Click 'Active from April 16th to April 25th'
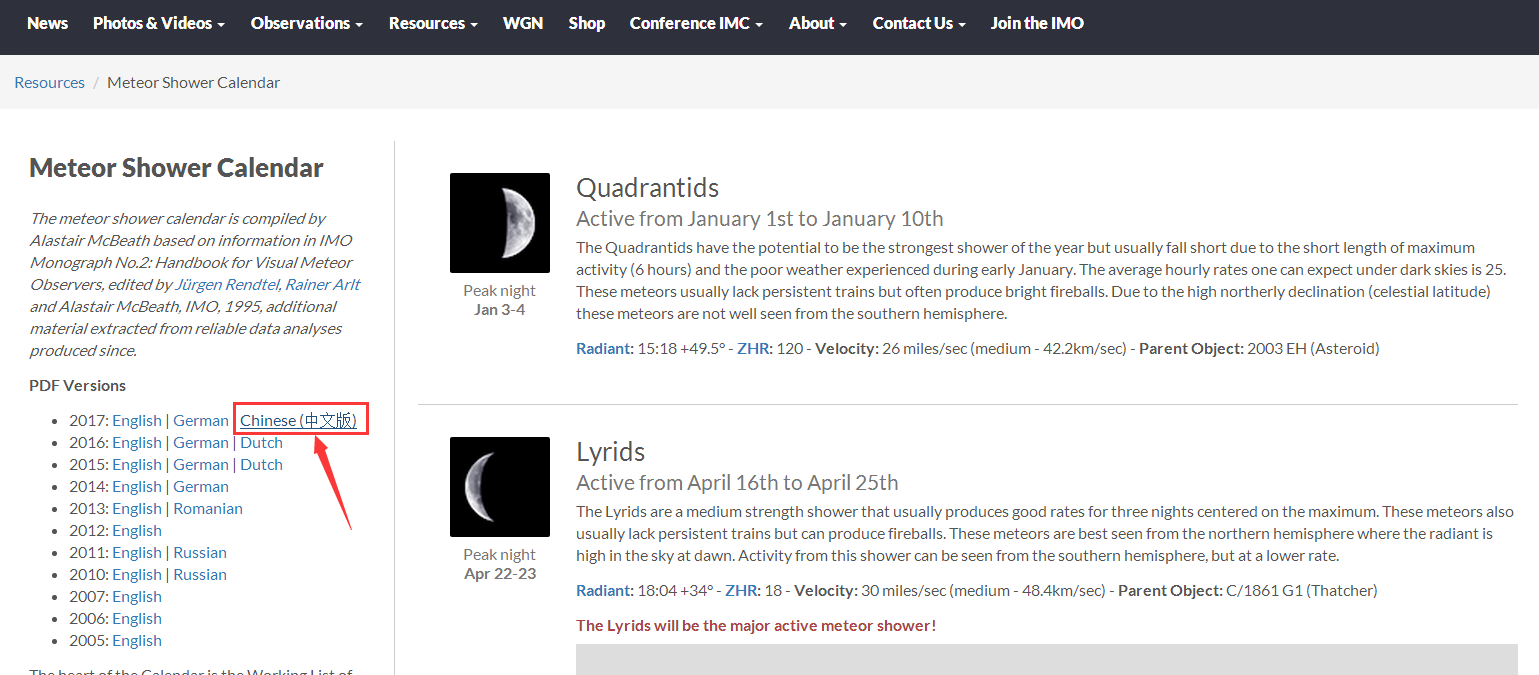This screenshot has height=675, width=1539. (737, 482)
